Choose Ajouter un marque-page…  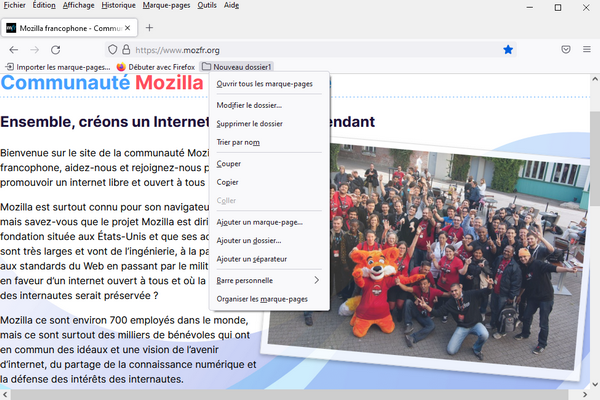point(269,222)
